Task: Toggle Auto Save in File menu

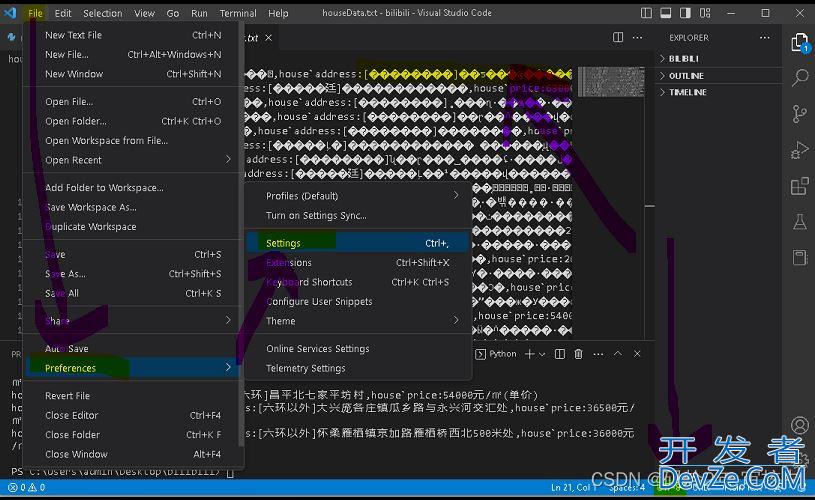Action: tap(133, 349)
